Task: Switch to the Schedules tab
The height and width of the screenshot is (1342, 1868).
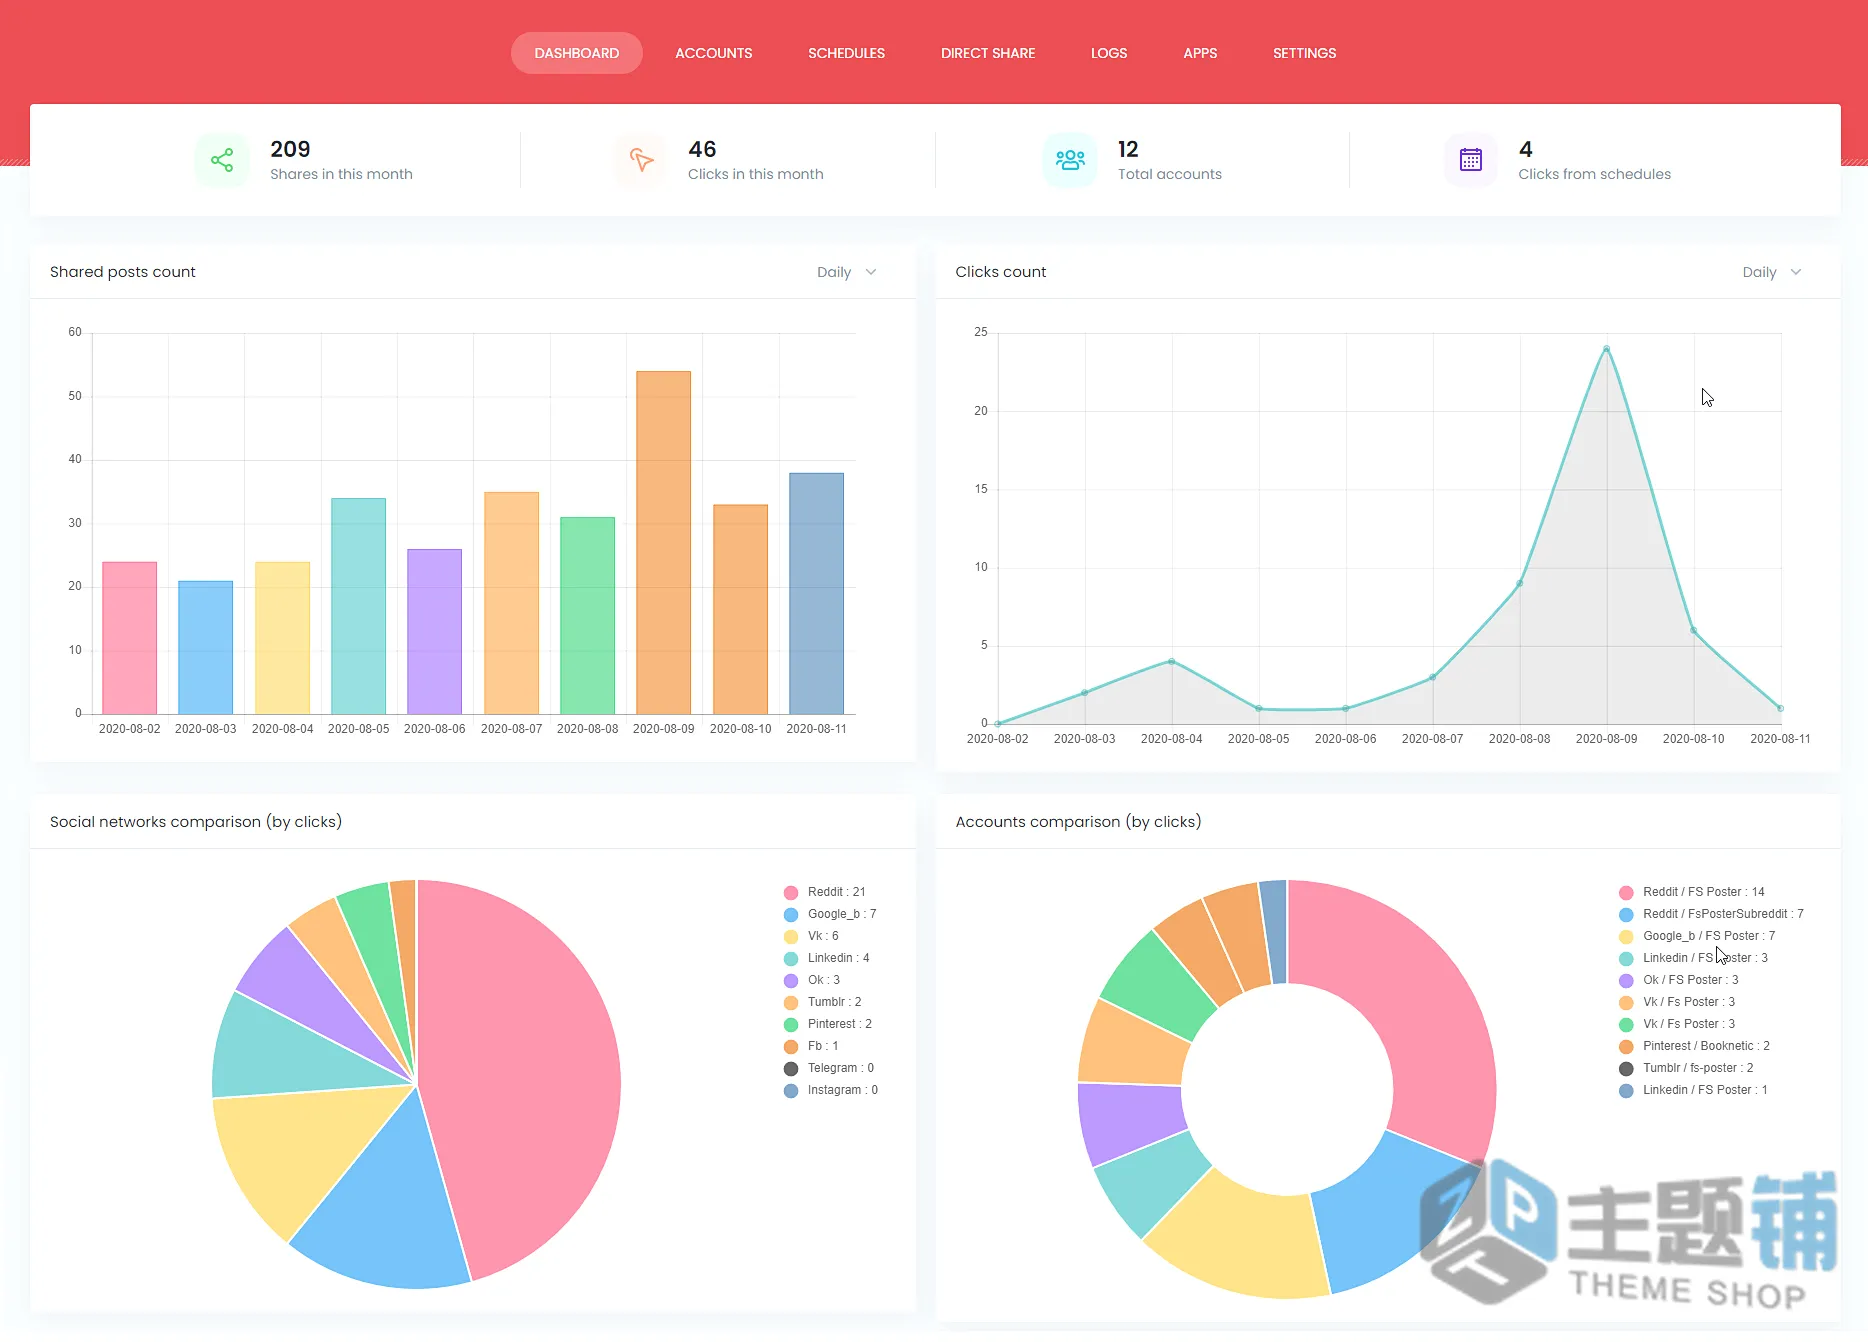Action: 846,53
